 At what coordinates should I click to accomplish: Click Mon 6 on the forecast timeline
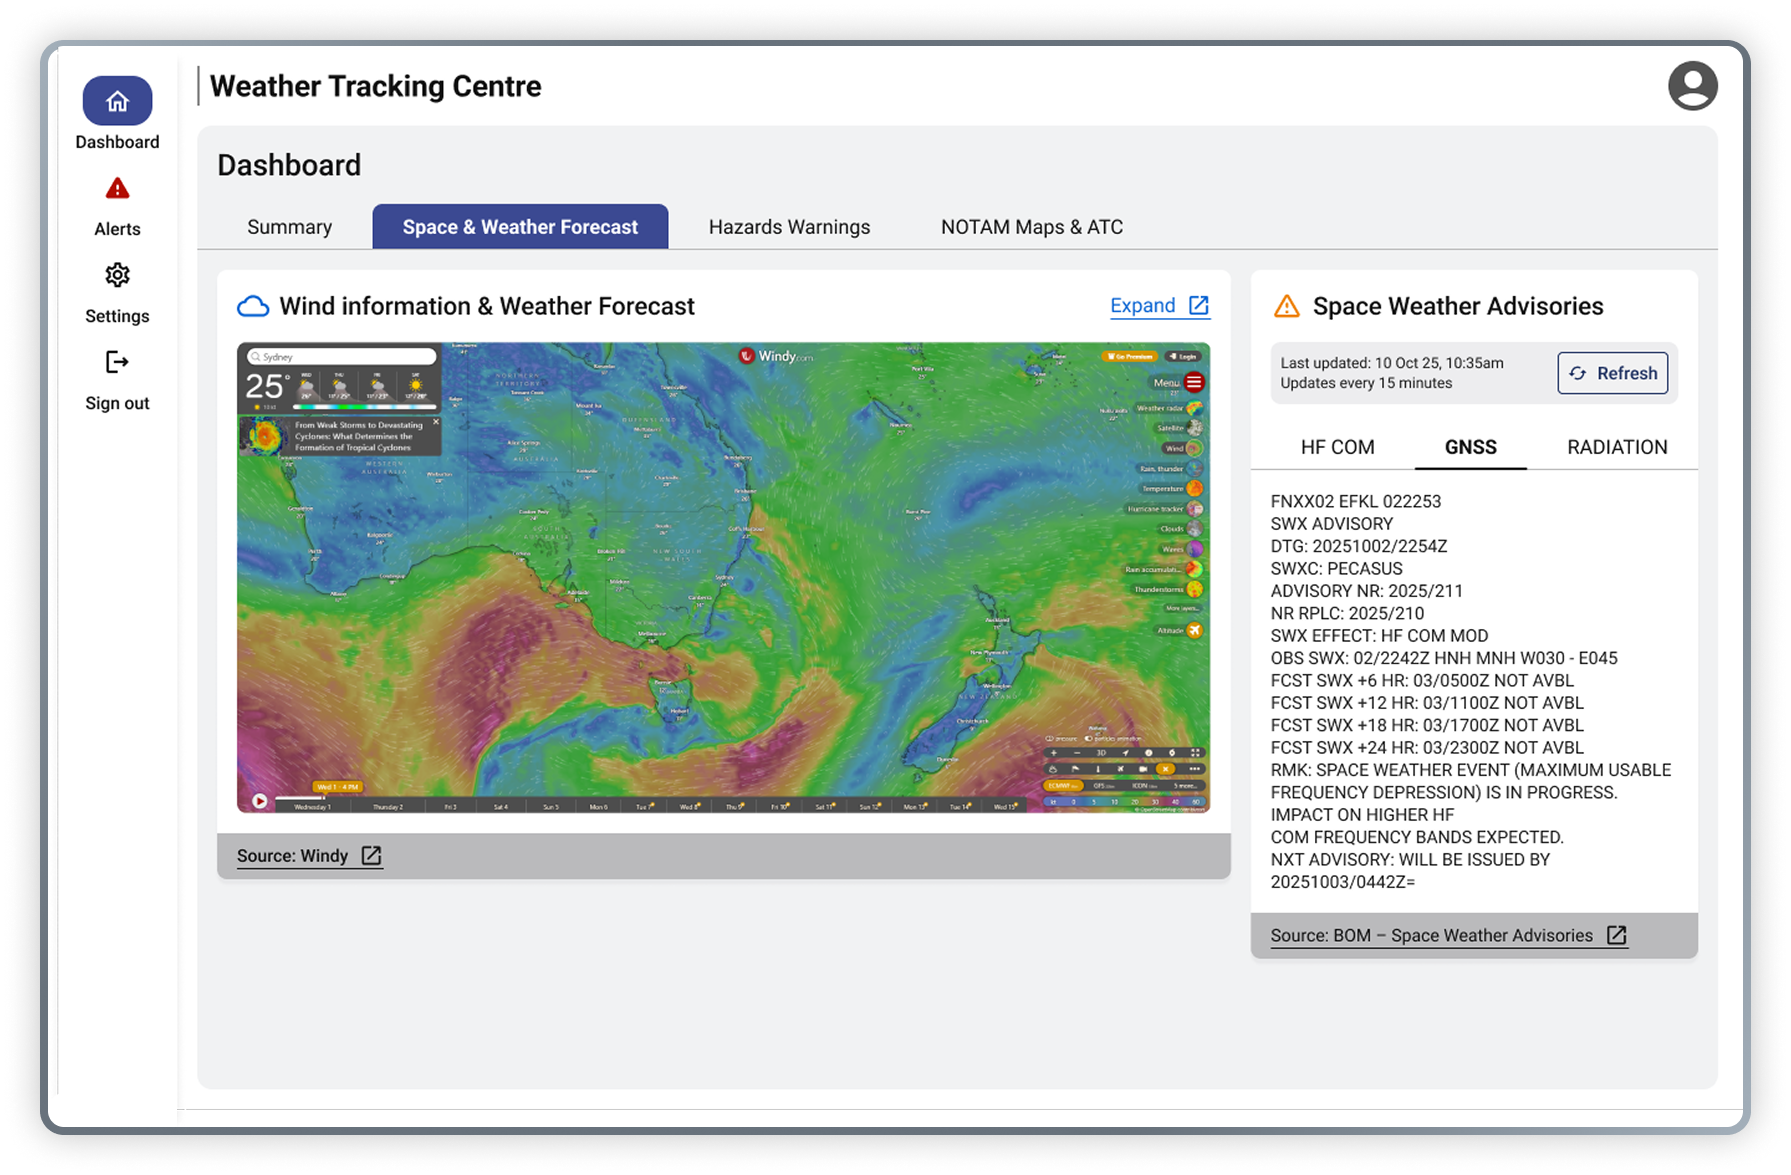coord(598,806)
